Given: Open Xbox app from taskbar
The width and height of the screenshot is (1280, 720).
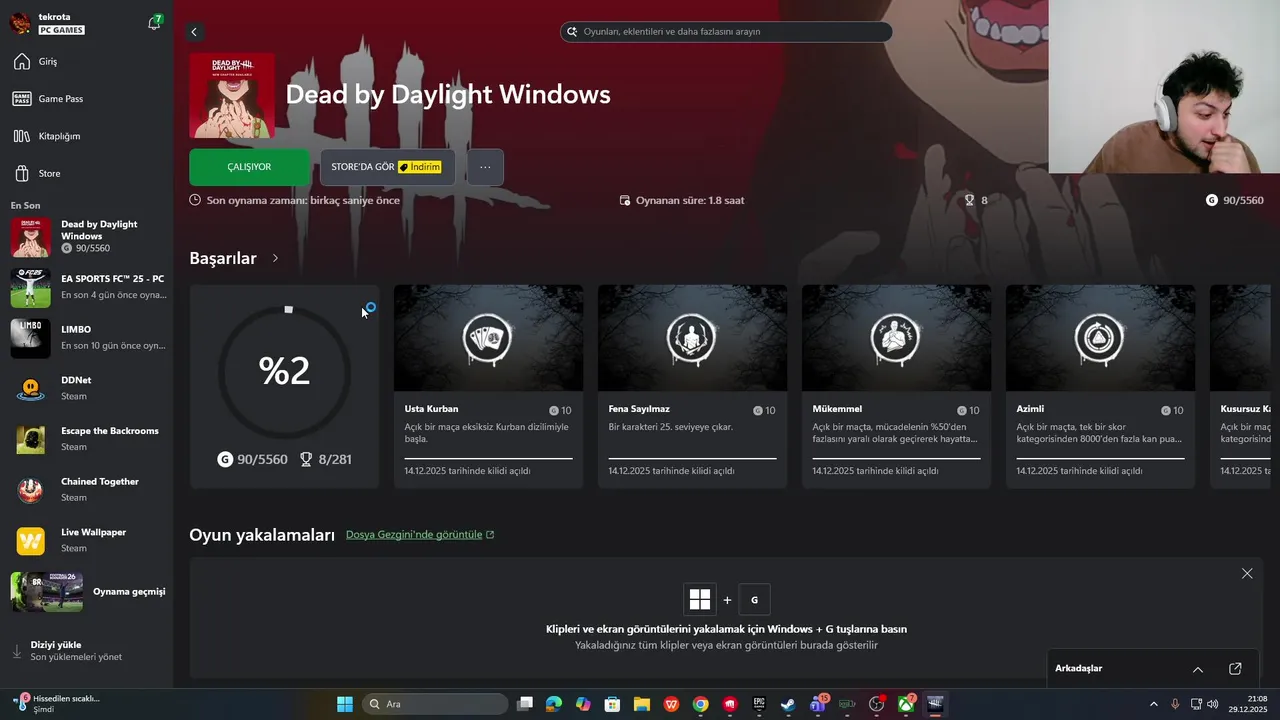Looking at the screenshot, I should click(906, 704).
